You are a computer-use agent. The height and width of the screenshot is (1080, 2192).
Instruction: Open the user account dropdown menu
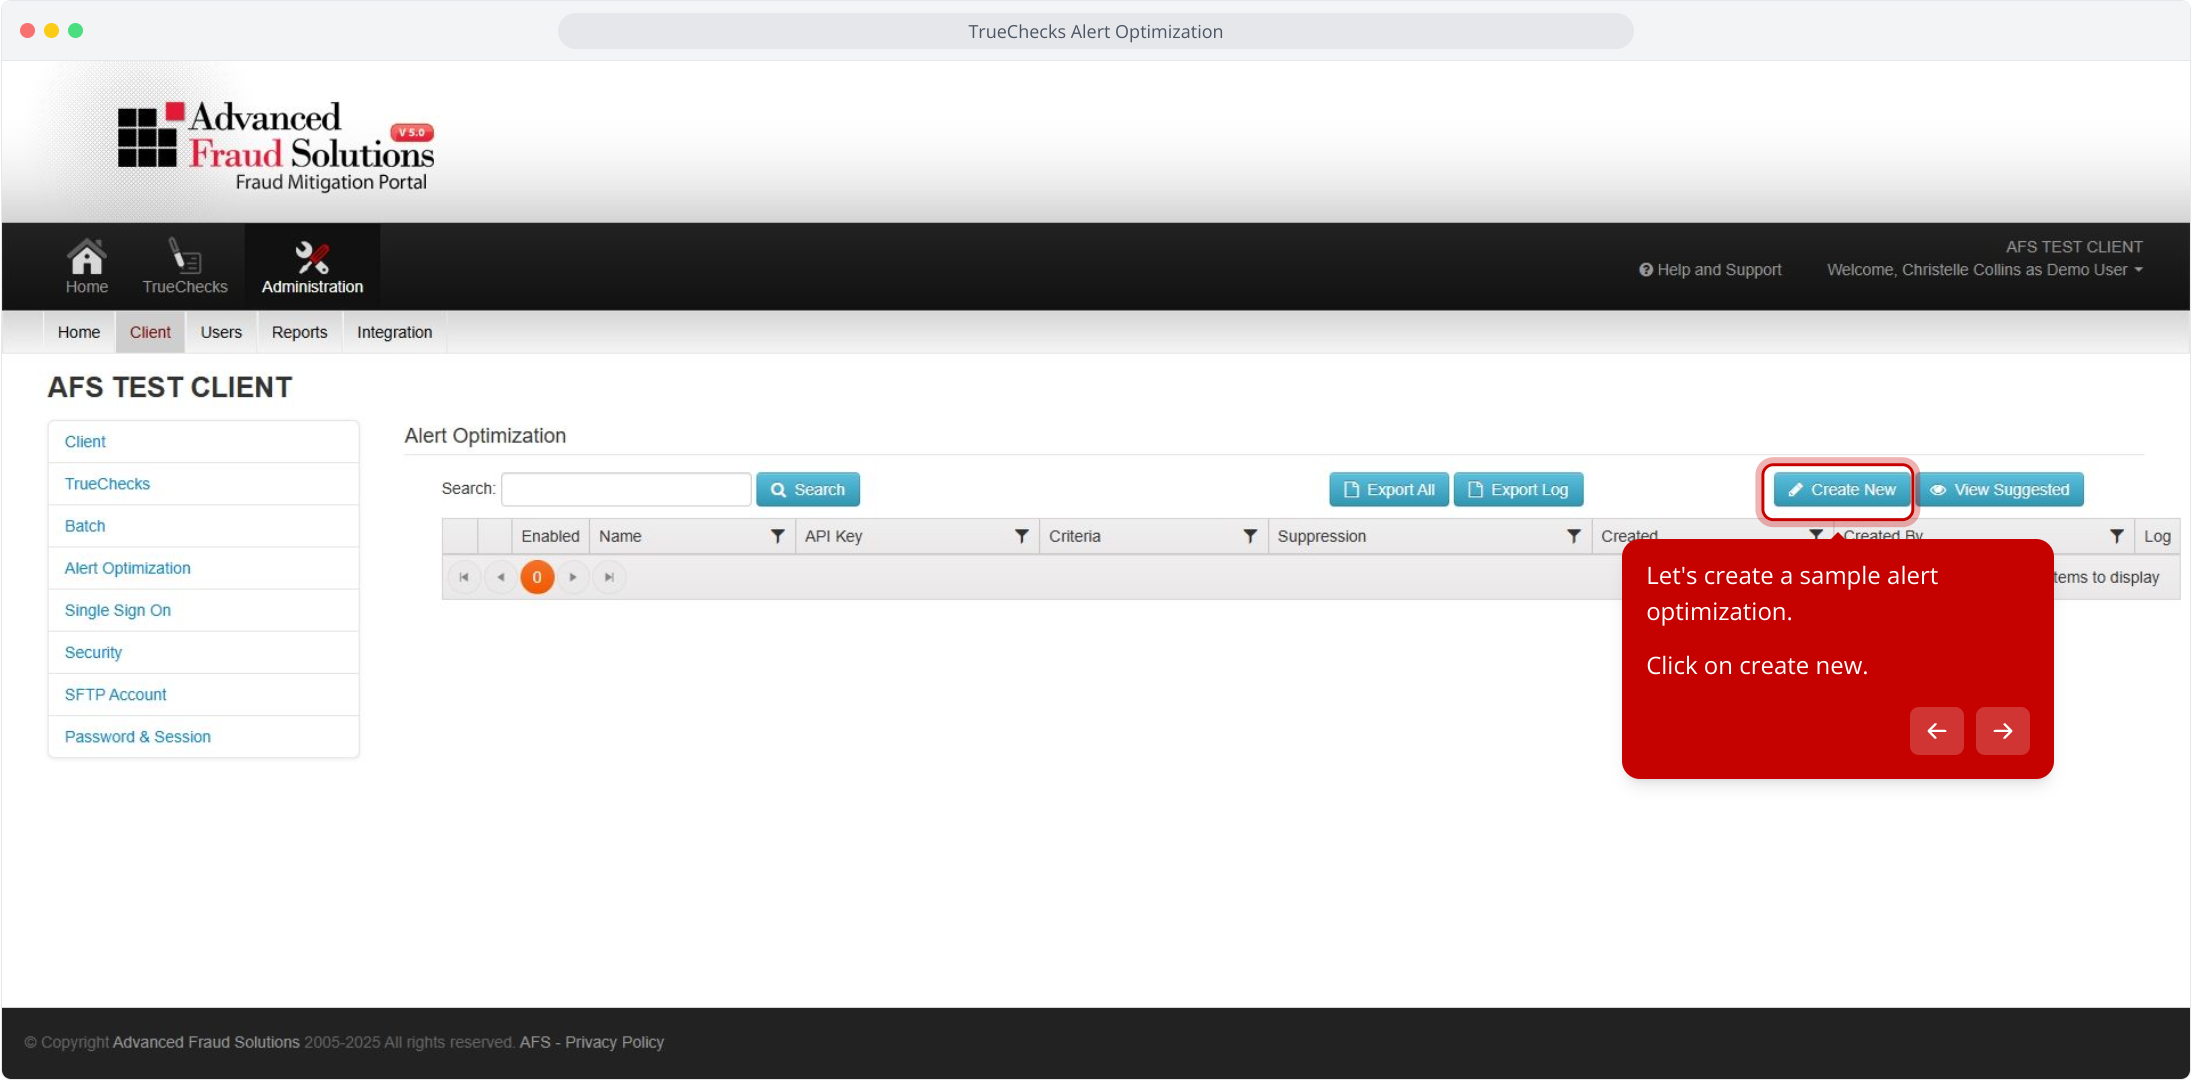click(1984, 270)
